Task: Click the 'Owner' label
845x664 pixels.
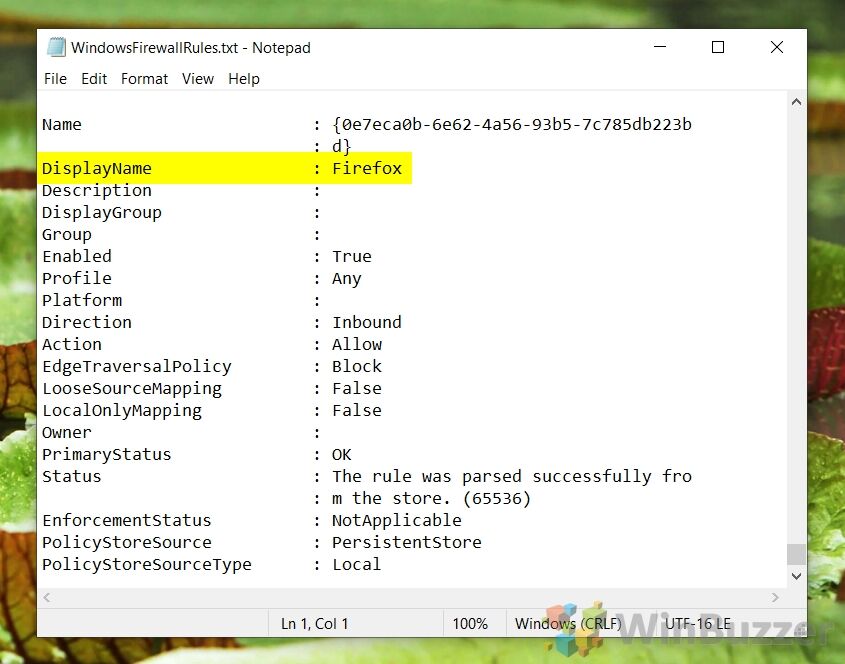Action: coord(67,432)
